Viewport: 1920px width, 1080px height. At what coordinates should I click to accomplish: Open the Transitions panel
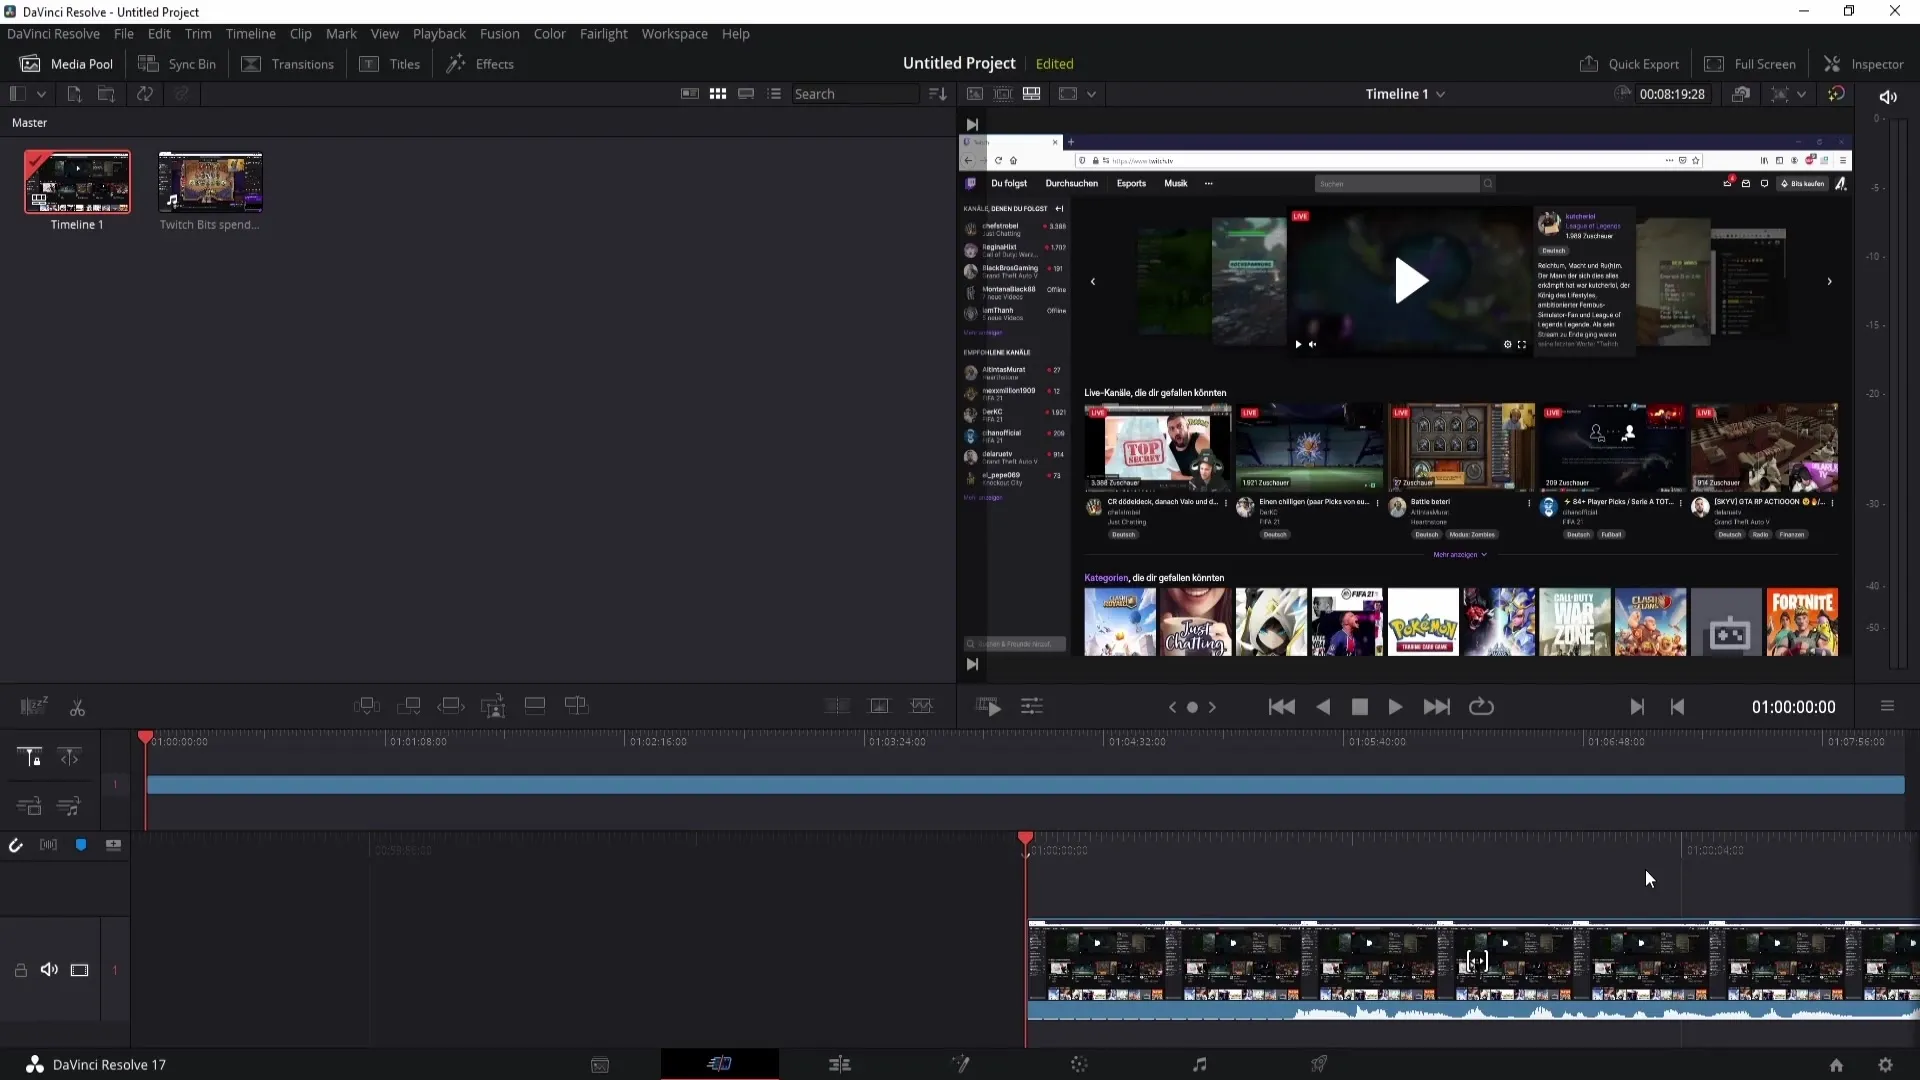click(x=288, y=64)
